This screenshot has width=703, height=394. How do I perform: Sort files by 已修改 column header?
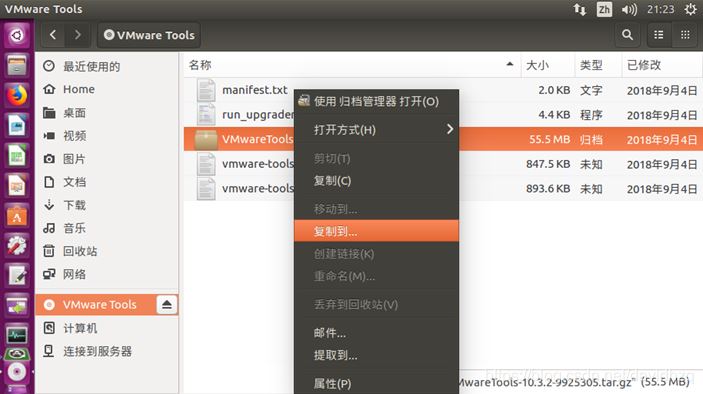tap(662, 65)
